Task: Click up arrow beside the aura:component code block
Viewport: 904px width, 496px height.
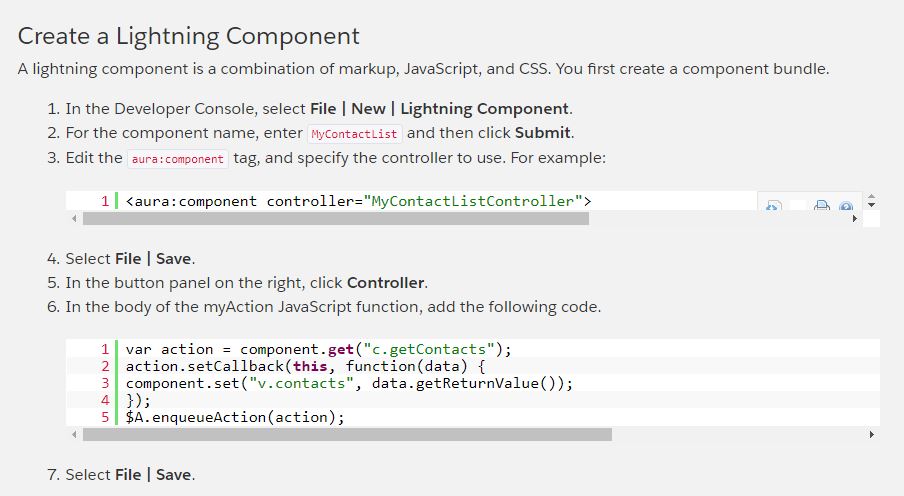Action: click(x=871, y=197)
